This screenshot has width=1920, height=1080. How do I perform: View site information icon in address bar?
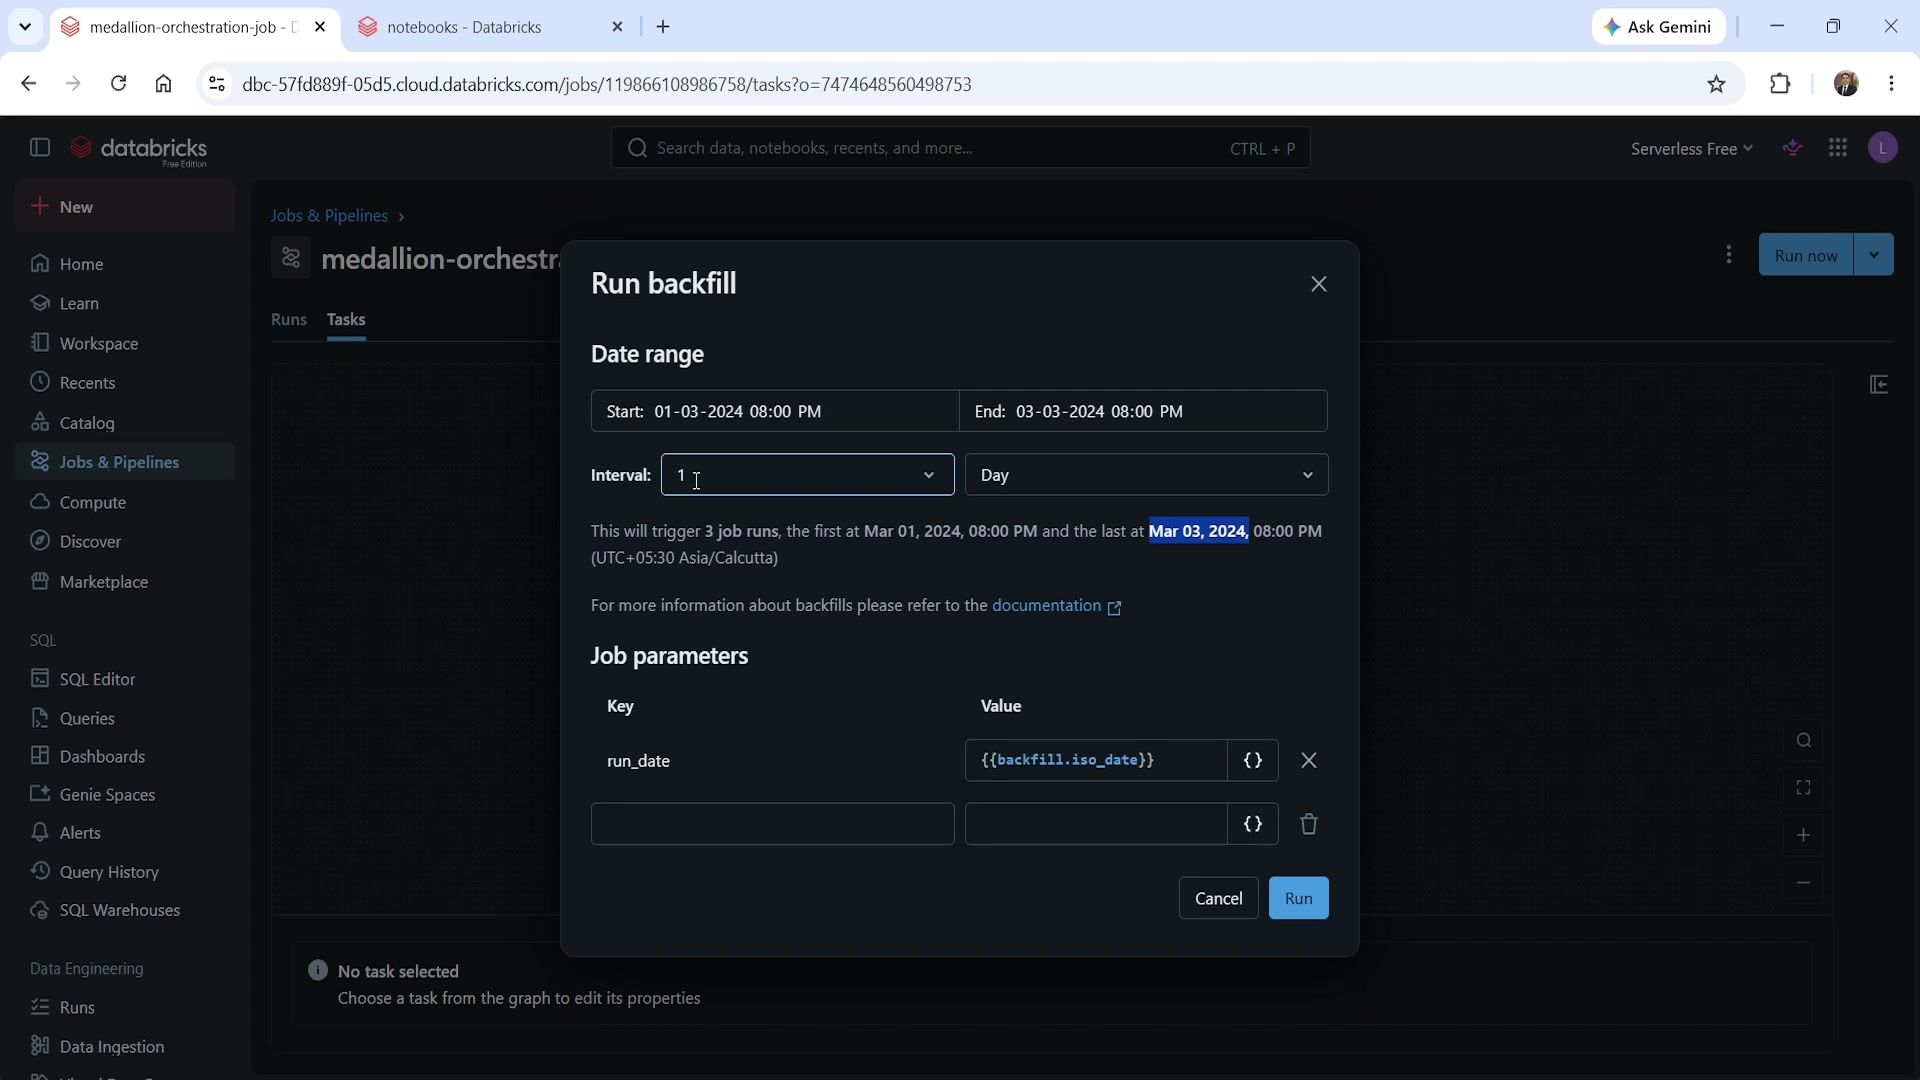click(217, 84)
